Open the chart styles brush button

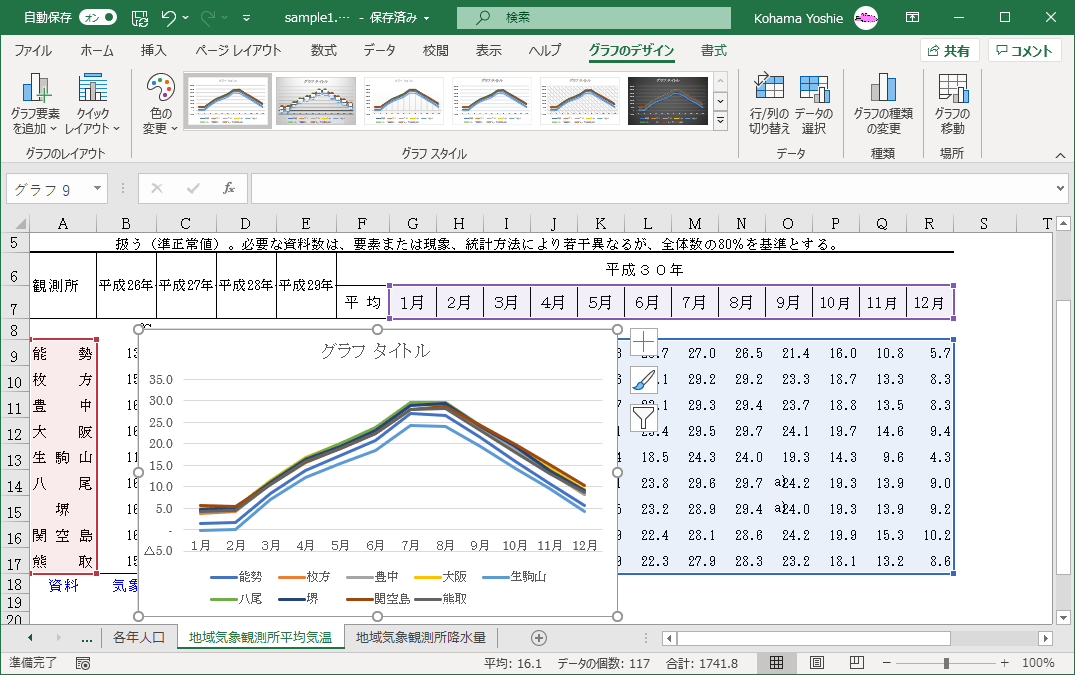point(644,380)
